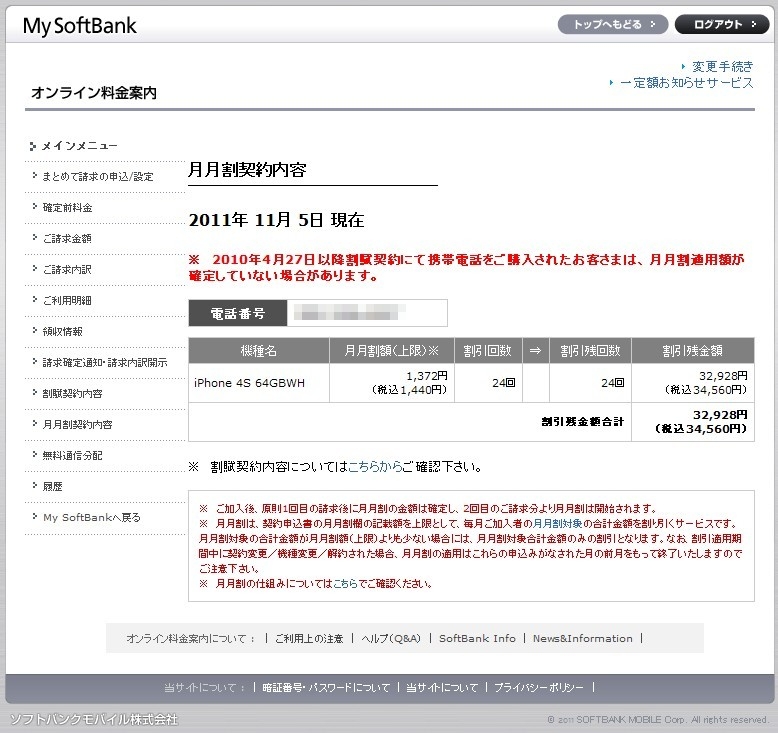Click the My SoftBank logo
The width and height of the screenshot is (778, 733).
pos(80,26)
